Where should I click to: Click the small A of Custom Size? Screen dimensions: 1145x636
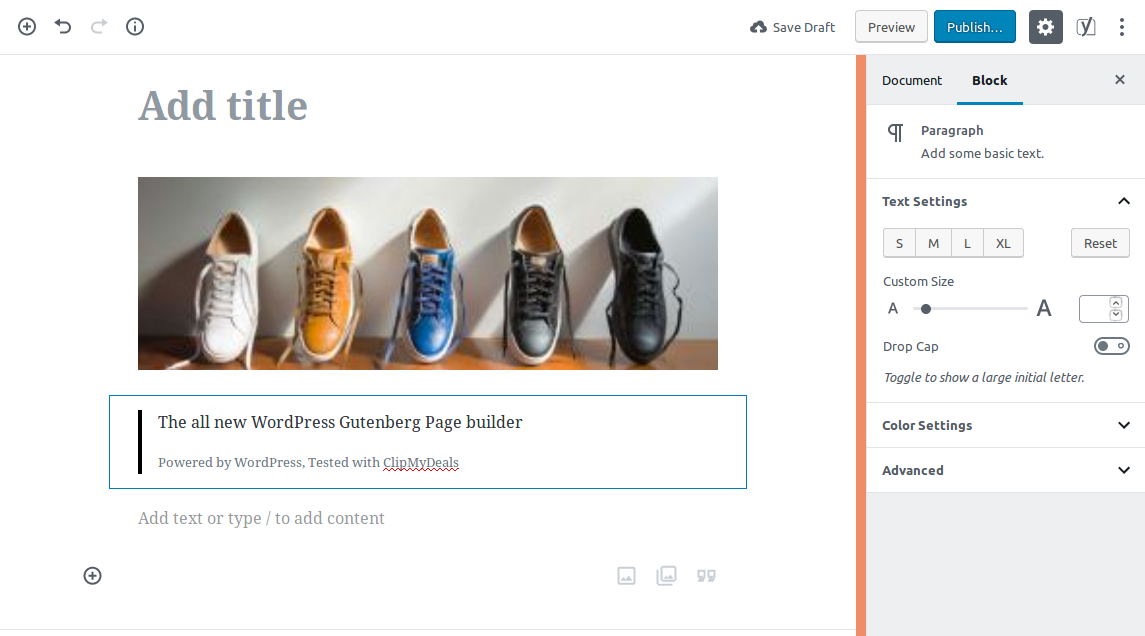click(893, 309)
